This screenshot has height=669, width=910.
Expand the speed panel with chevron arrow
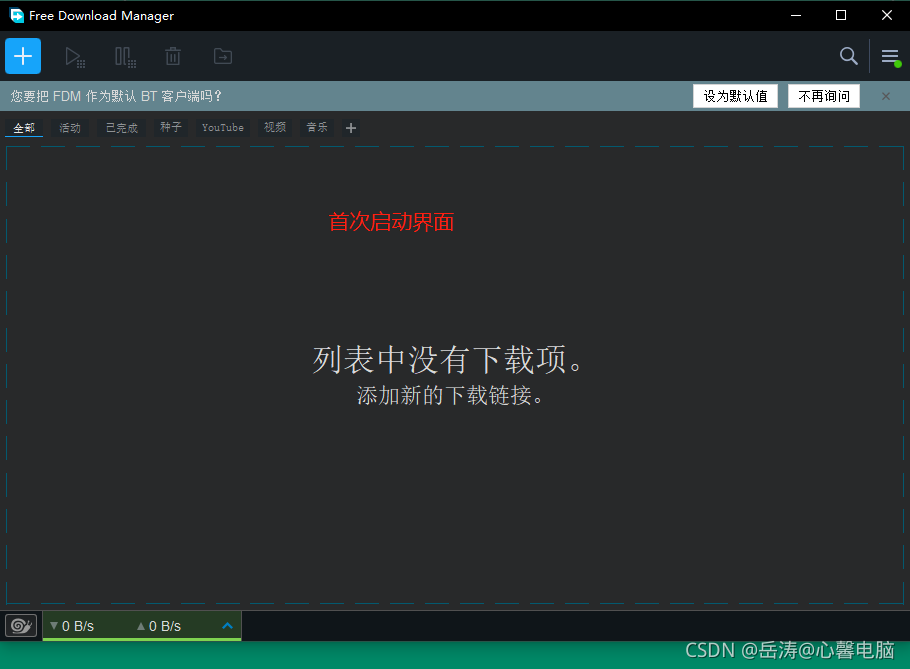click(x=227, y=625)
